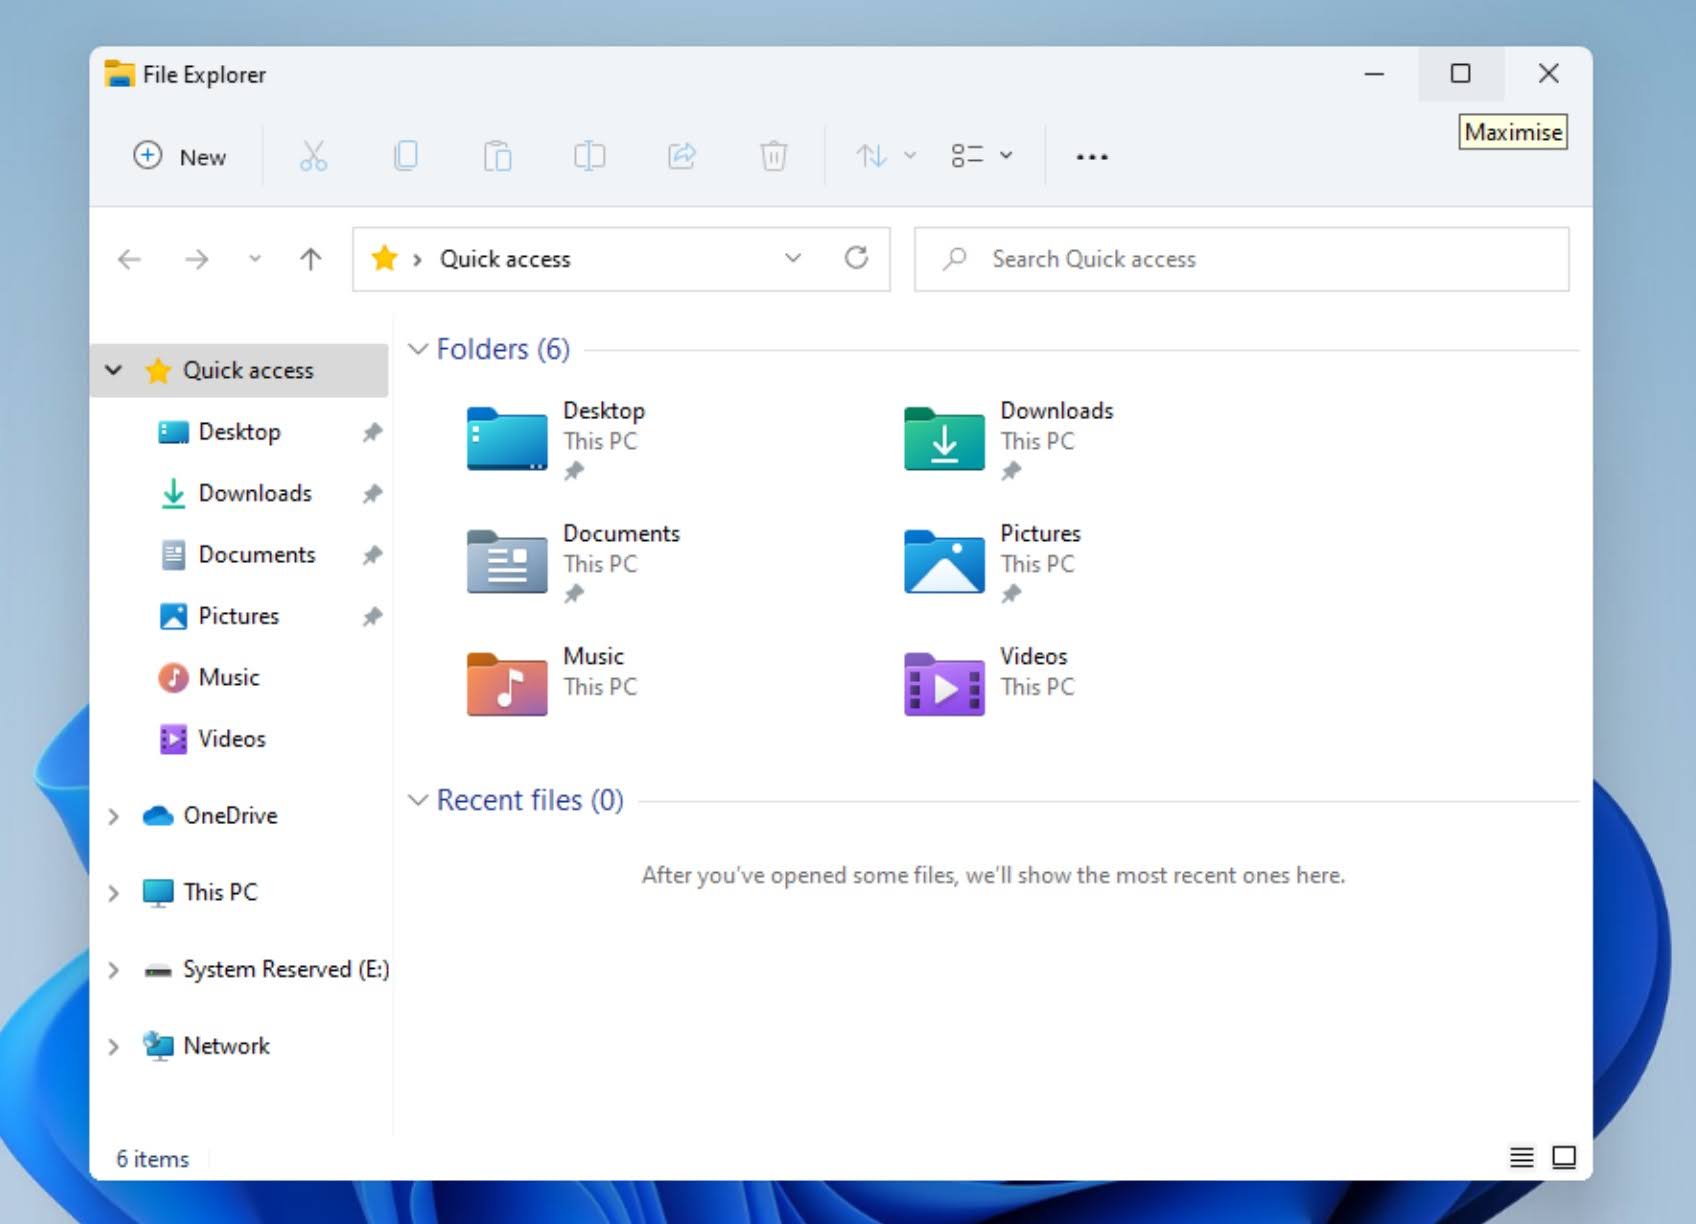Click the Share icon in toolbar
Viewport: 1696px width, 1224px height.
[x=681, y=156]
